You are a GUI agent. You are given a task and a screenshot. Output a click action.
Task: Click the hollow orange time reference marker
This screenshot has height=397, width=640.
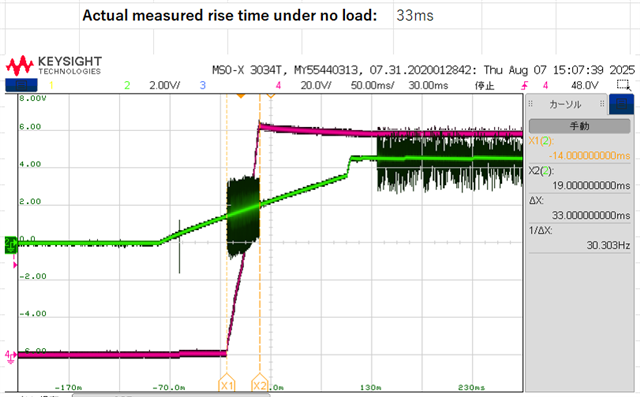[x=271, y=96]
